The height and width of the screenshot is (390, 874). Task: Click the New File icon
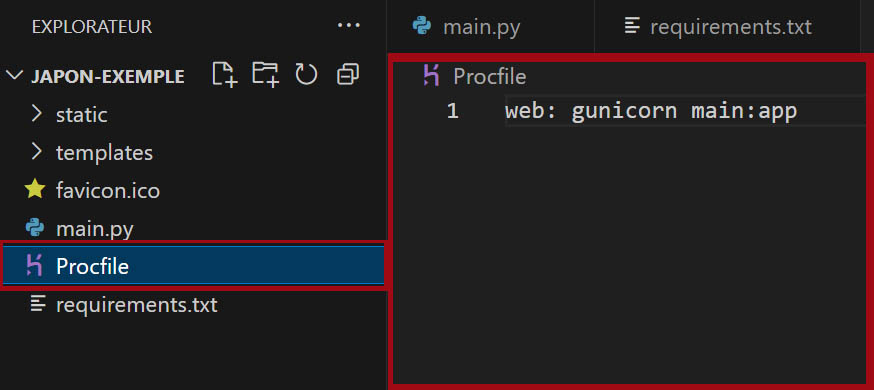(225, 74)
